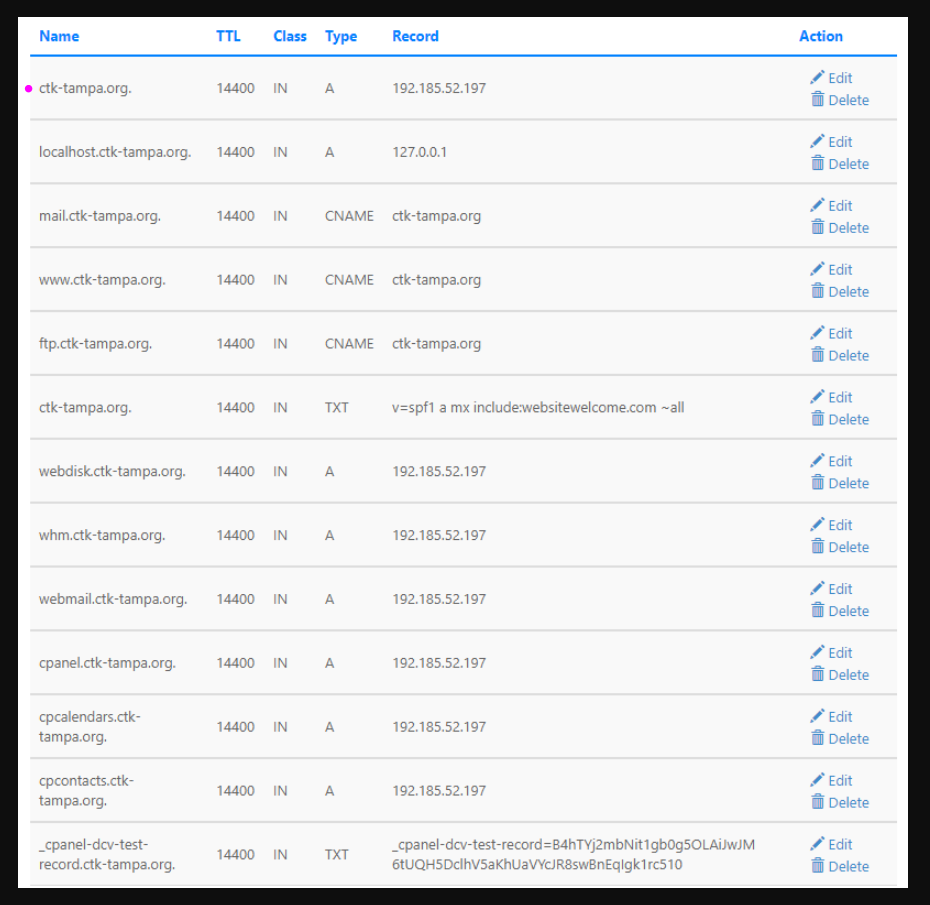Click Edit link for _cpanel-dcv-test-record row
Viewport: 930px width, 905px height.
[839, 845]
